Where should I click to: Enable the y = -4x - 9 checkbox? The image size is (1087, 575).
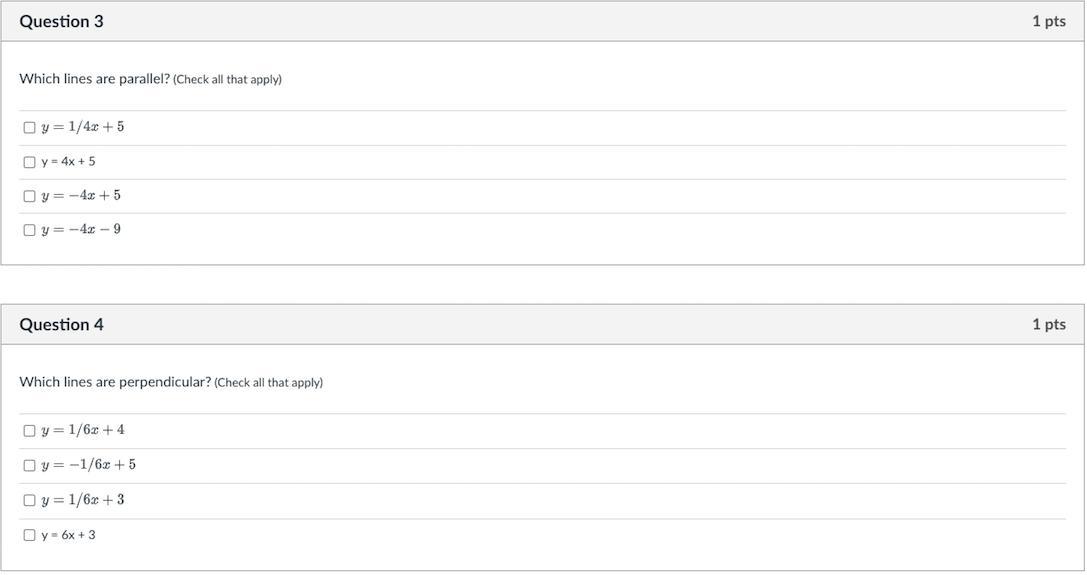tap(29, 230)
